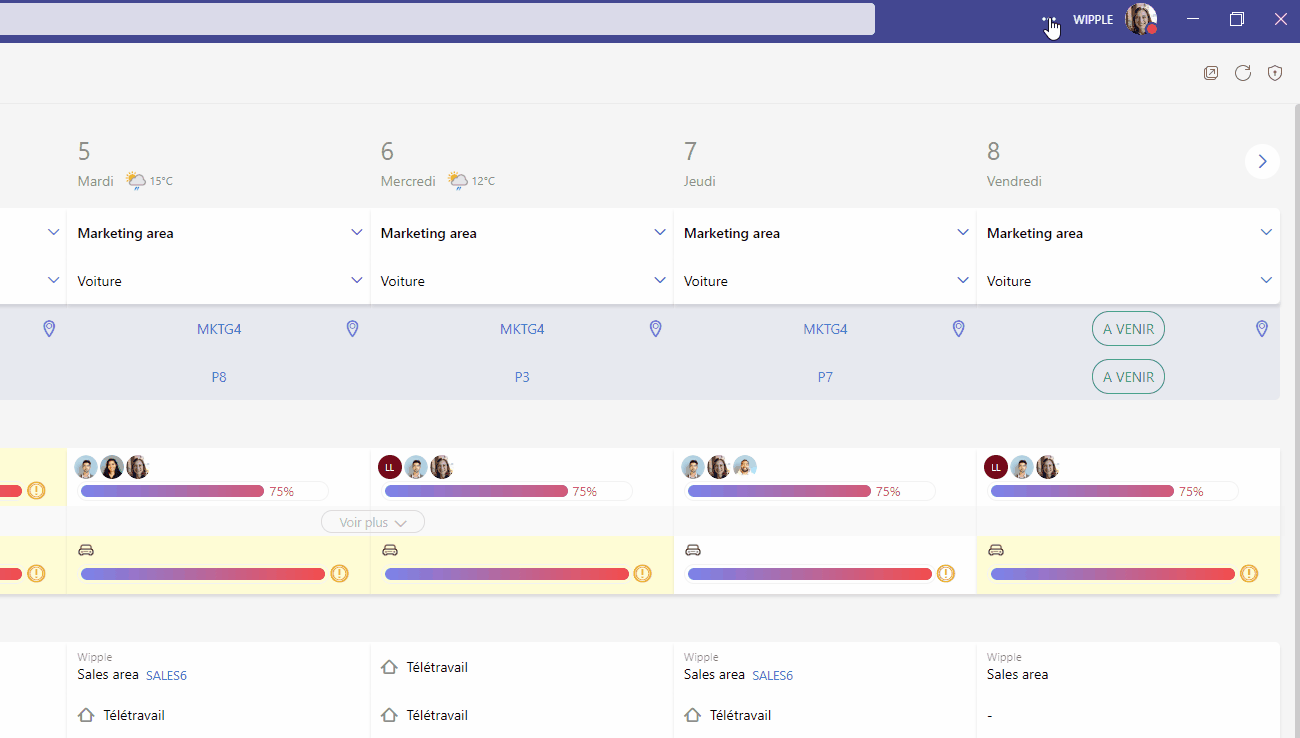Open Voiture dropdown for Vendredi

tap(1266, 281)
